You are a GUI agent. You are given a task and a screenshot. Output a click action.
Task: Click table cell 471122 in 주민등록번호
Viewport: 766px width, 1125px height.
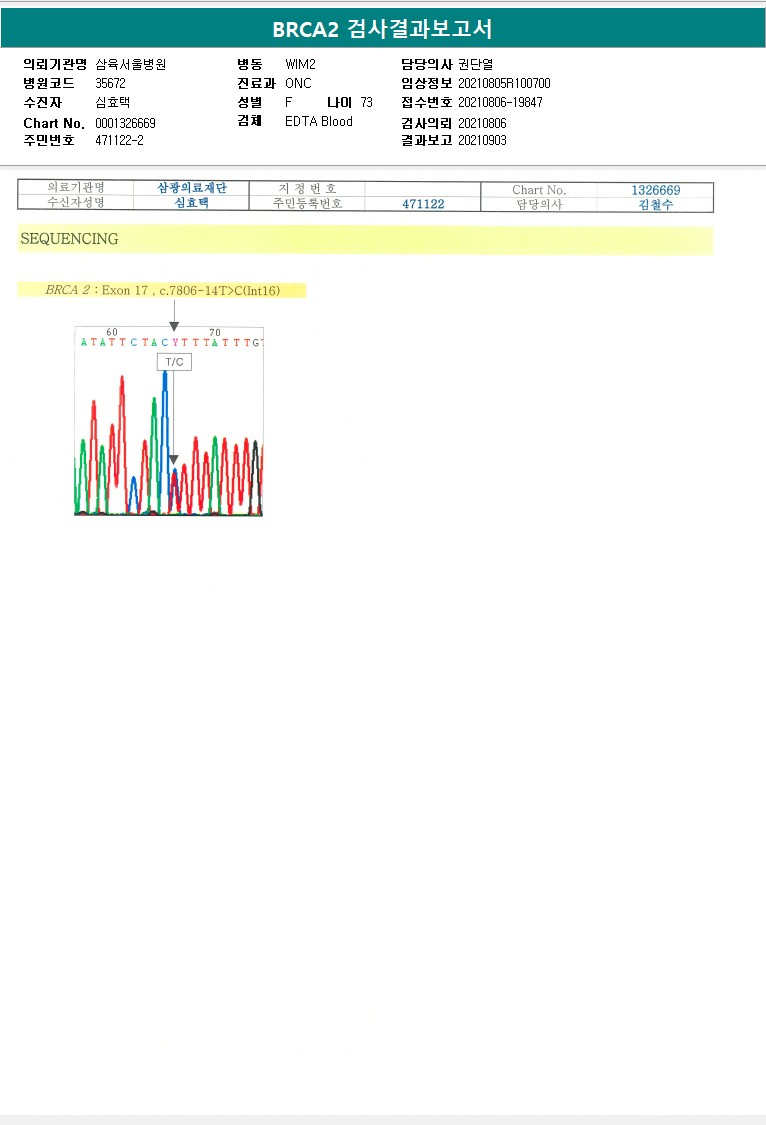423,204
